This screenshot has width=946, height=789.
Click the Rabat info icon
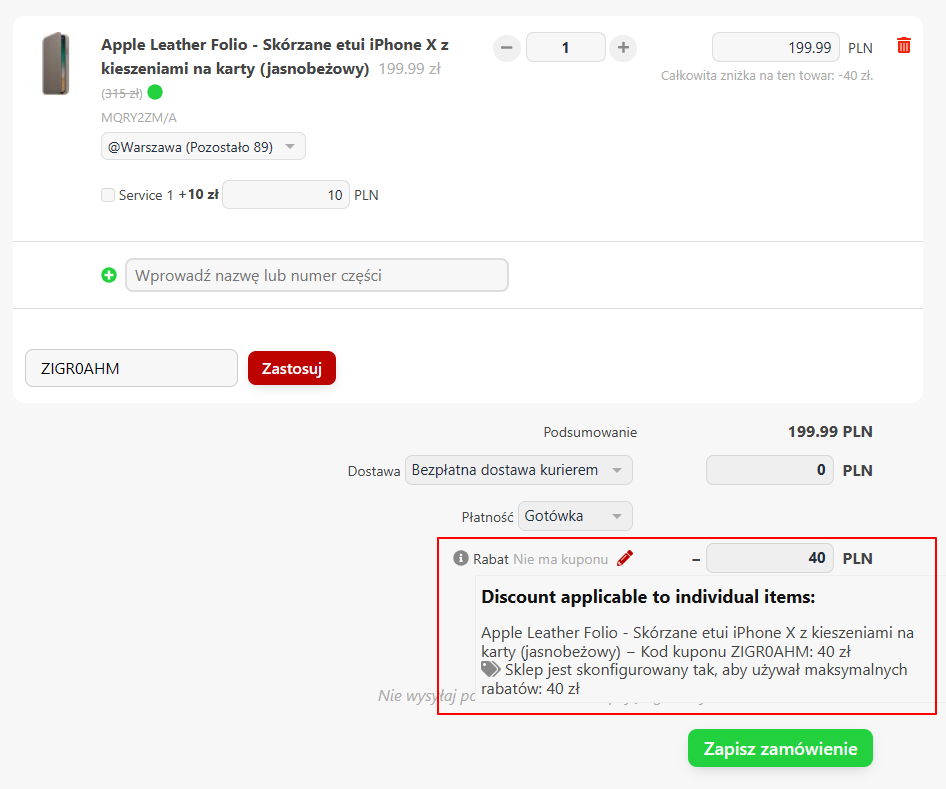(x=460, y=559)
